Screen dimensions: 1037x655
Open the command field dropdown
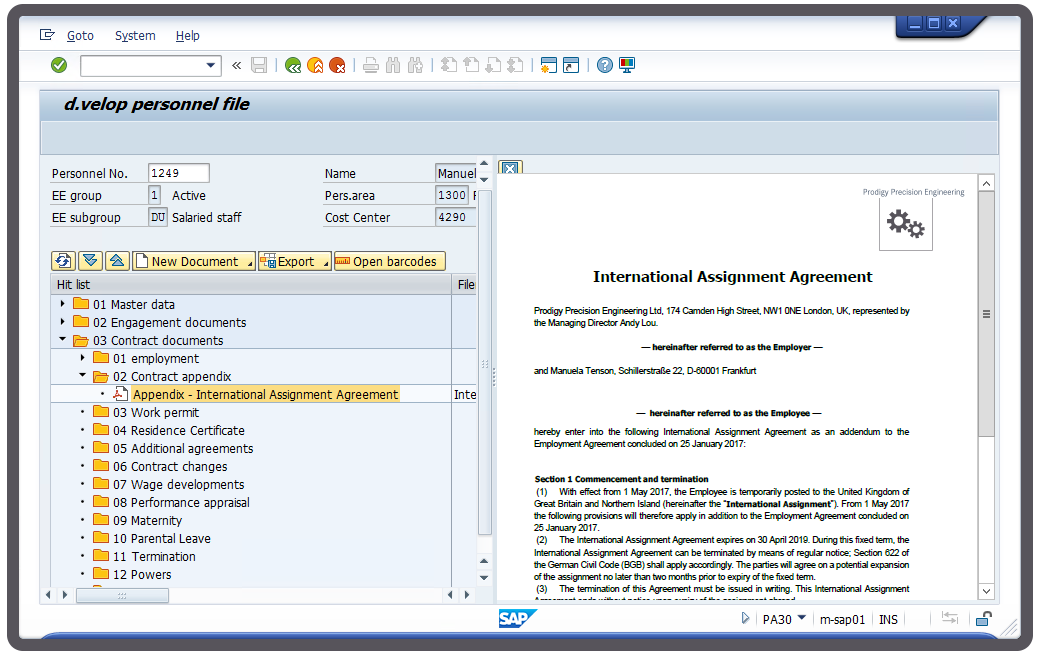210,66
